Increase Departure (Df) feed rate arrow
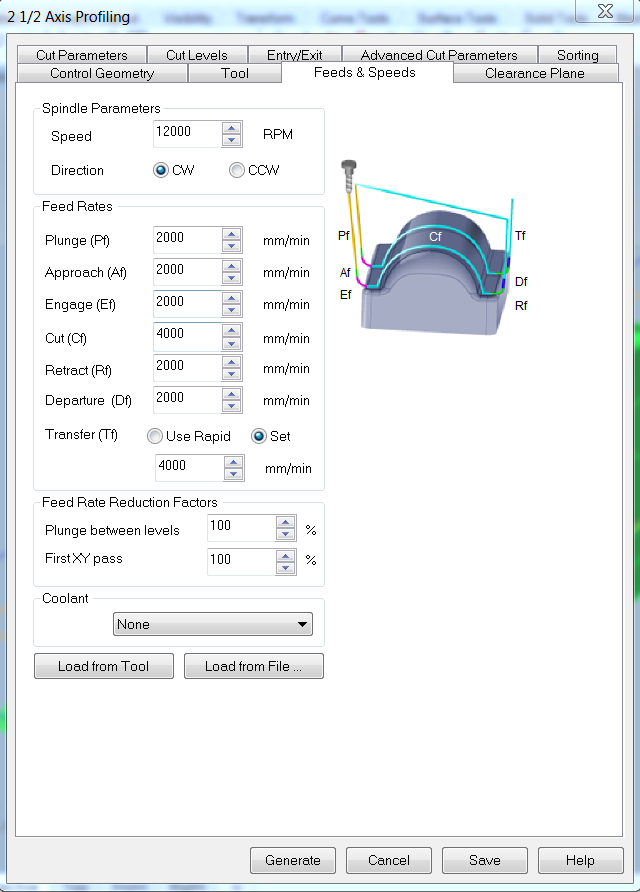The height and width of the screenshot is (892, 640). (x=231, y=394)
